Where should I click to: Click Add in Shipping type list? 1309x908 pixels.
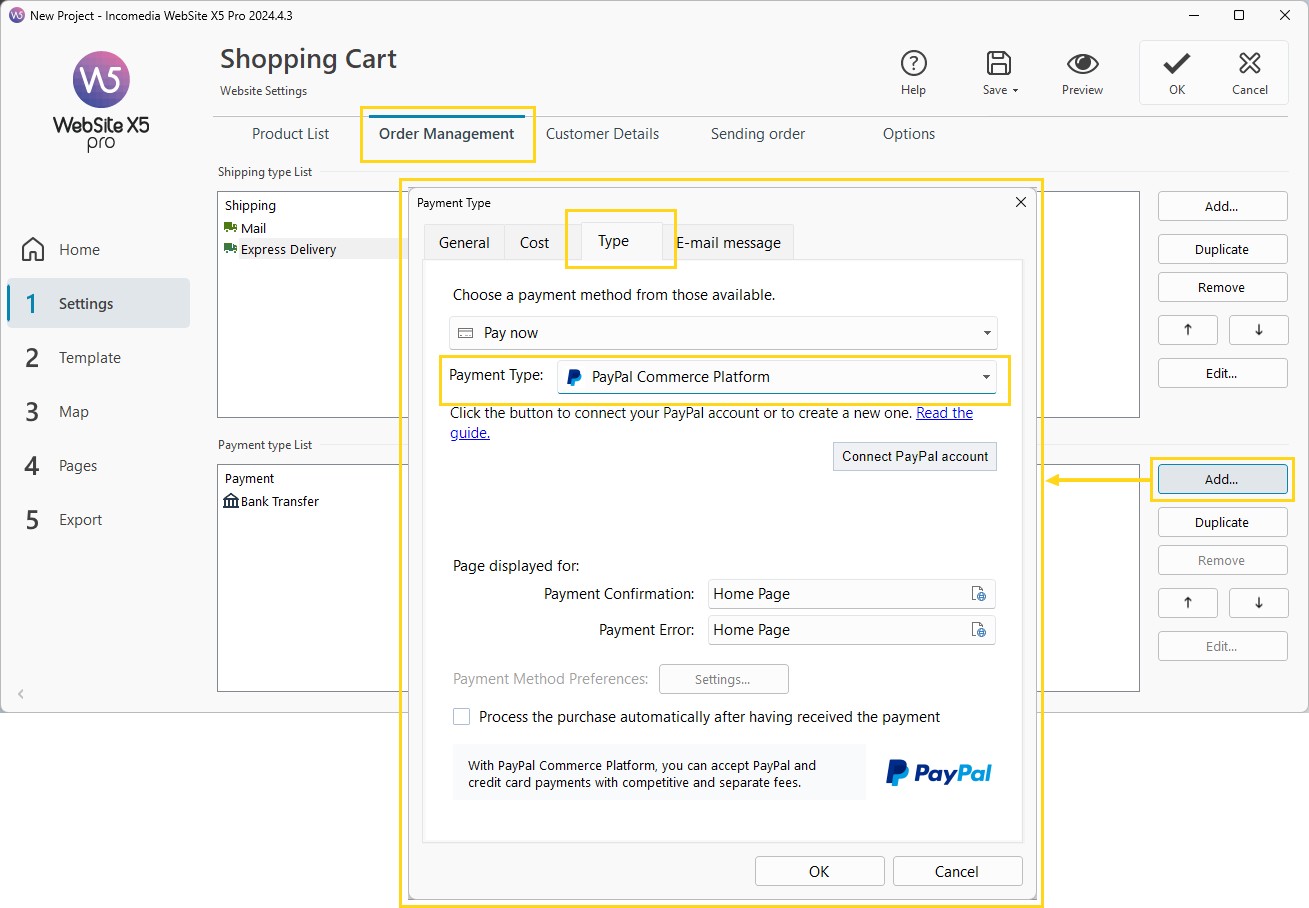(x=1222, y=206)
